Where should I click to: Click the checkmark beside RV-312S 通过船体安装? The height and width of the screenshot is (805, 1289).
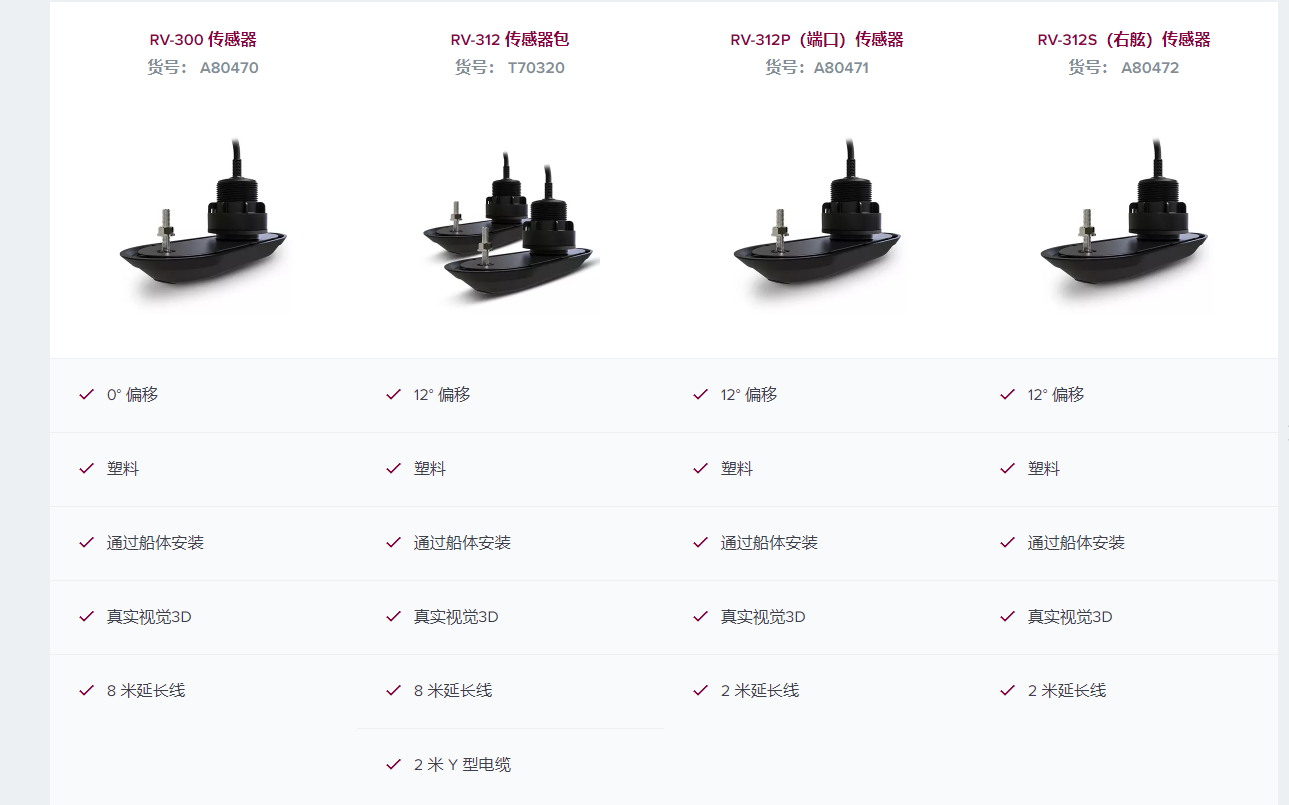1007,543
